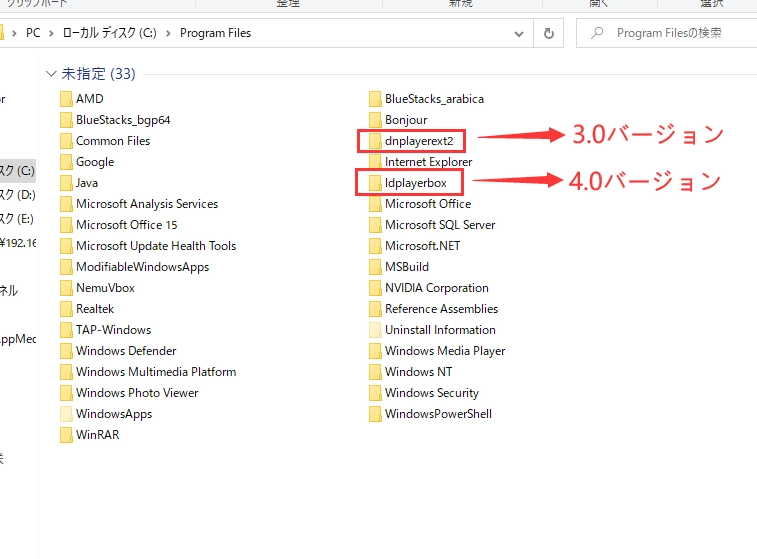Click the NemuVbox folder icon

tap(66, 288)
